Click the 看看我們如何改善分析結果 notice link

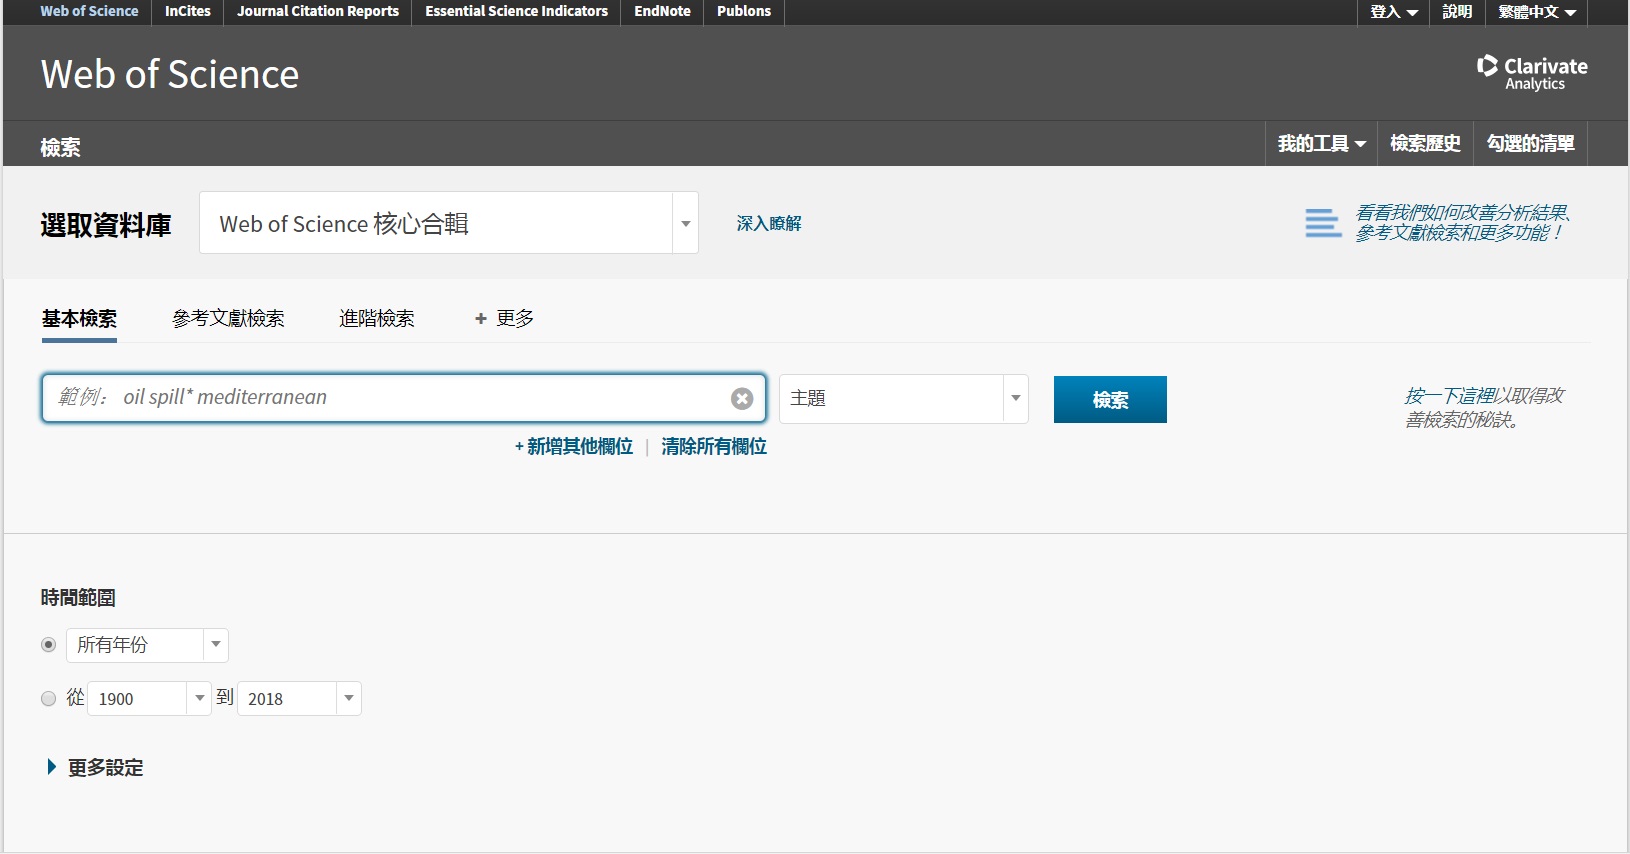coord(1464,223)
